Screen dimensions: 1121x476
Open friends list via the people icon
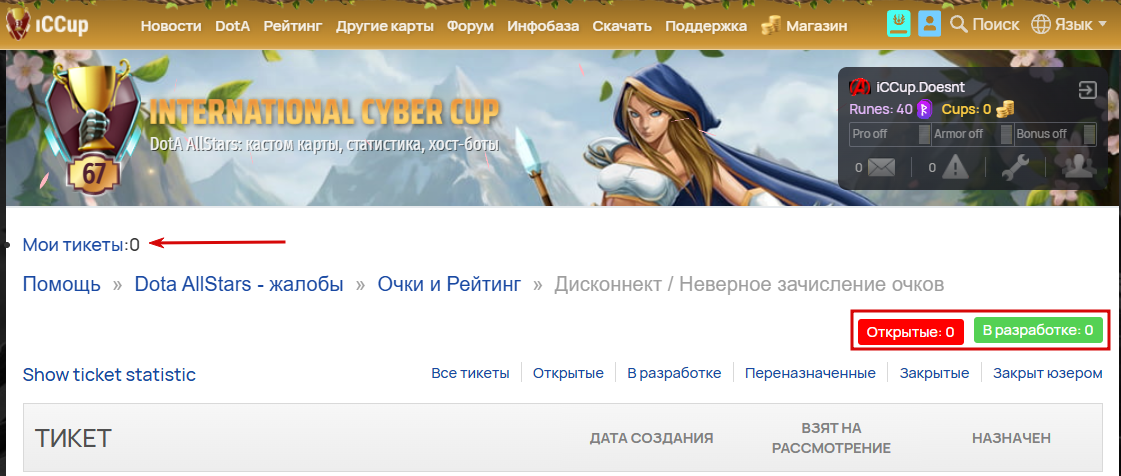[1078, 167]
